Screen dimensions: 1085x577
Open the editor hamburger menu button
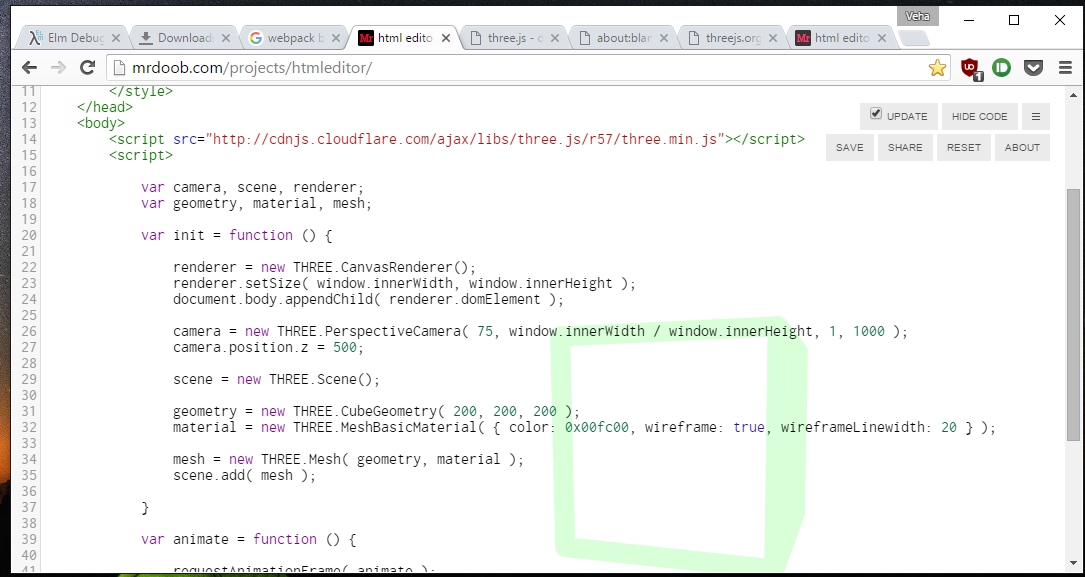[1036, 116]
